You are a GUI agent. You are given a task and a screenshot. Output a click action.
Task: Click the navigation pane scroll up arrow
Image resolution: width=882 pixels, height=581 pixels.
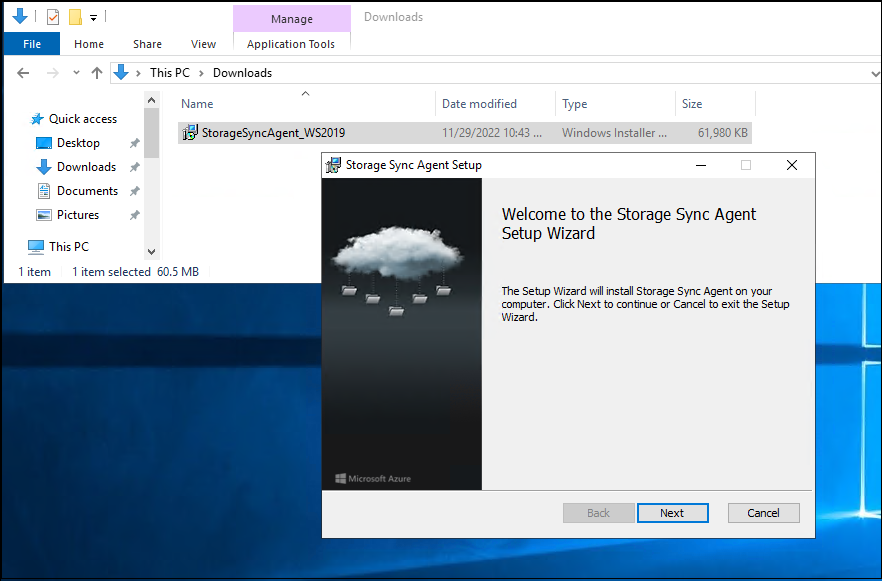point(151,100)
